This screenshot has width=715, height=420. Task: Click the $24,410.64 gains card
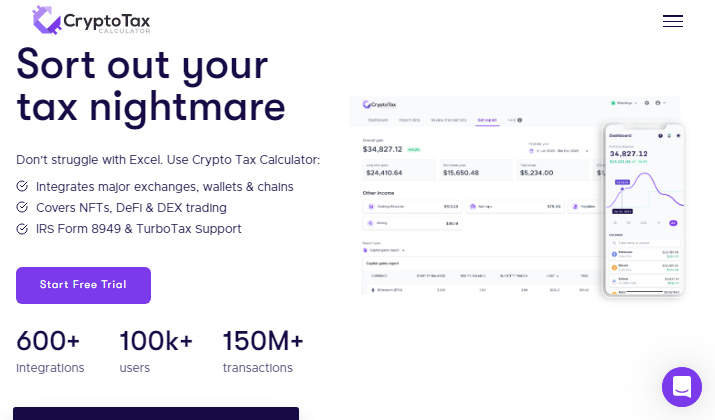(399, 170)
